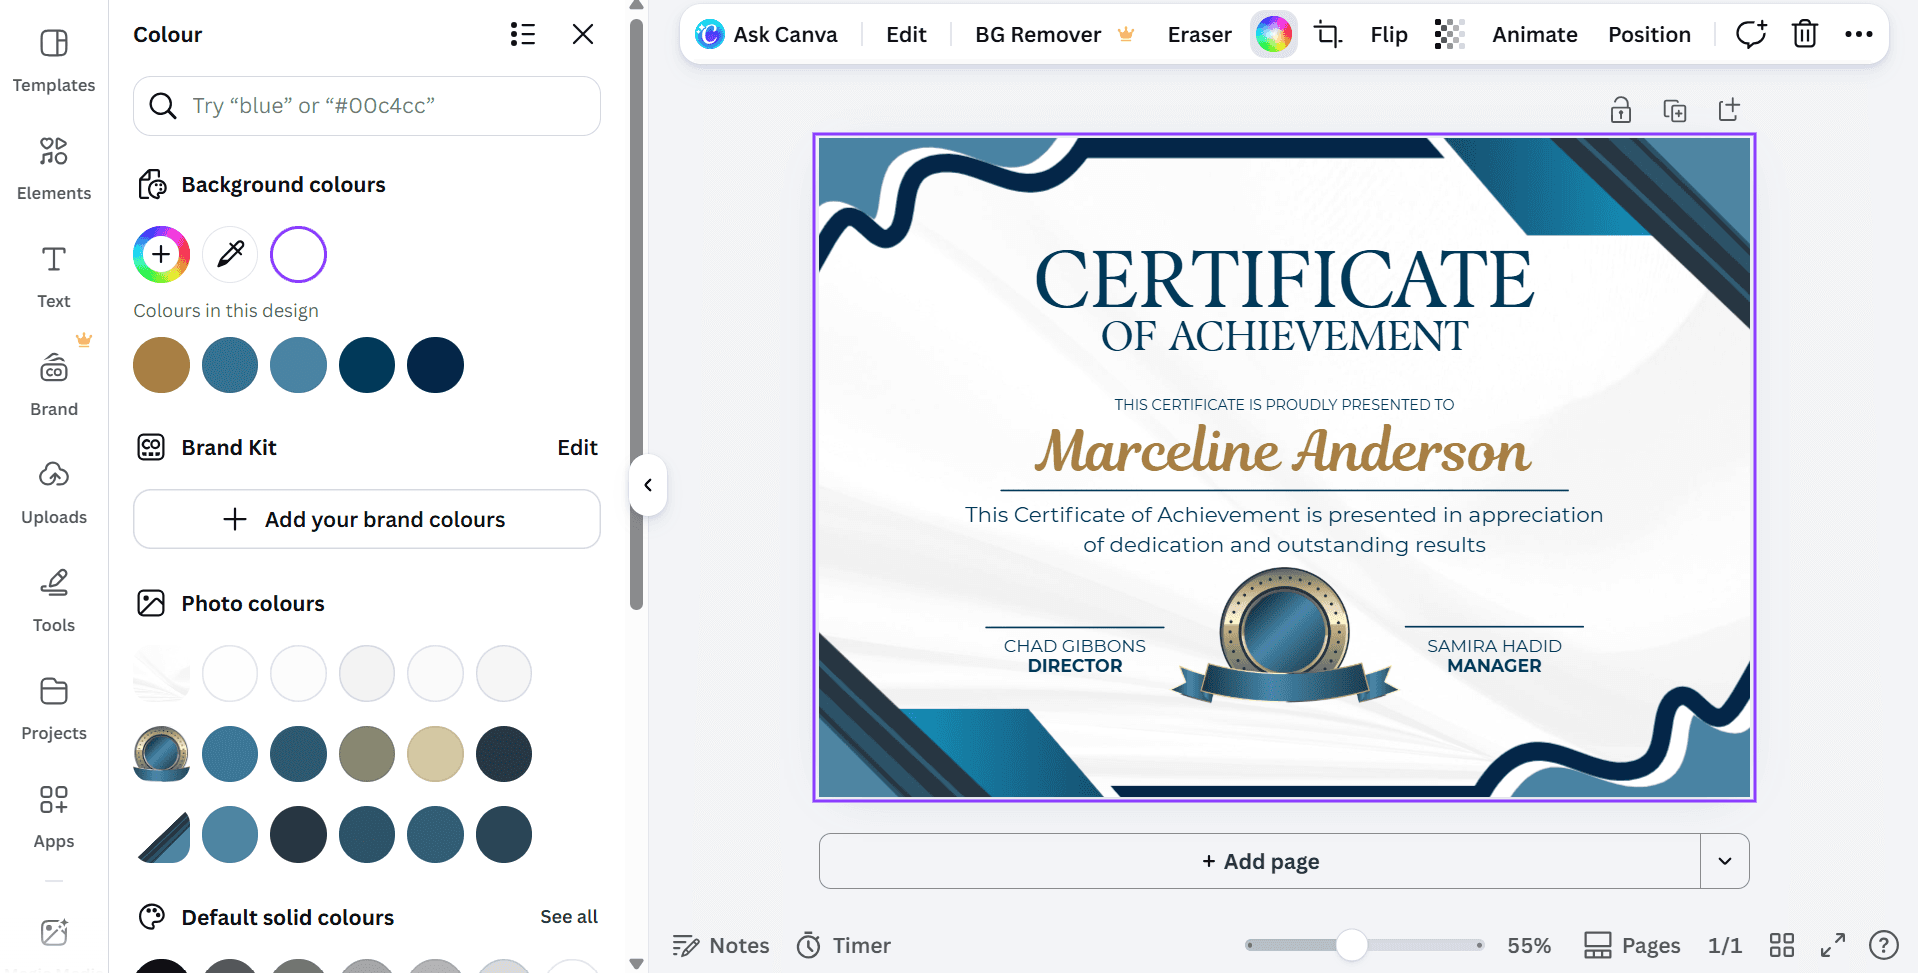Click the zoom slider handle
This screenshot has height=973, width=1918.
[x=1352, y=945]
